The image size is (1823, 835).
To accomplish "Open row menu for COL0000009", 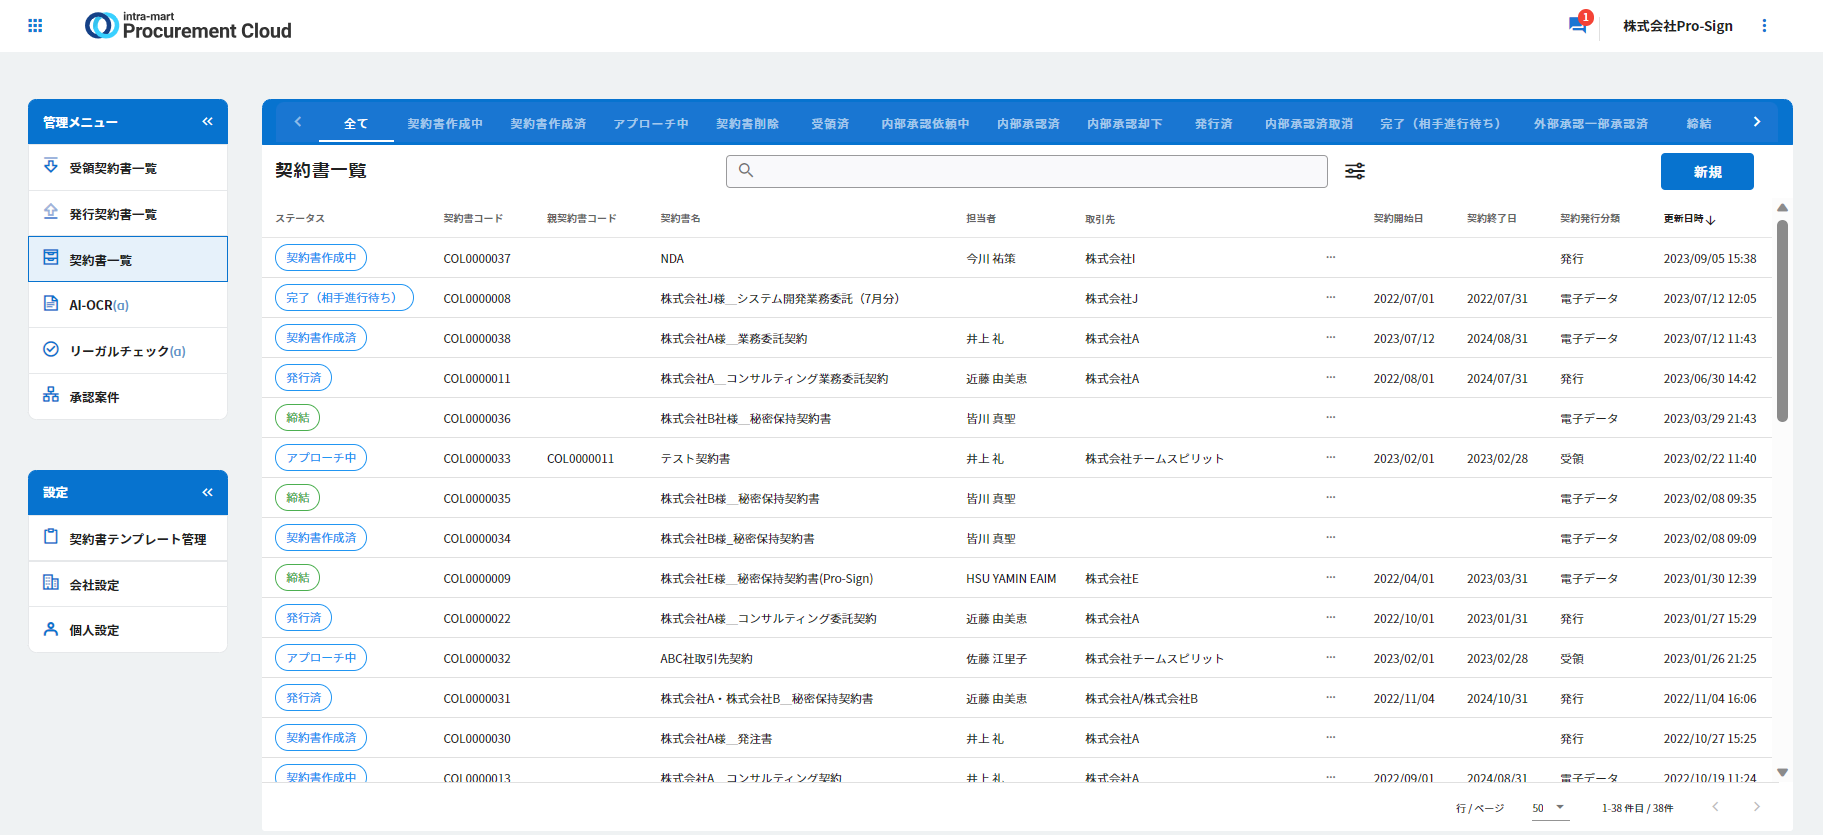I will [1330, 578].
